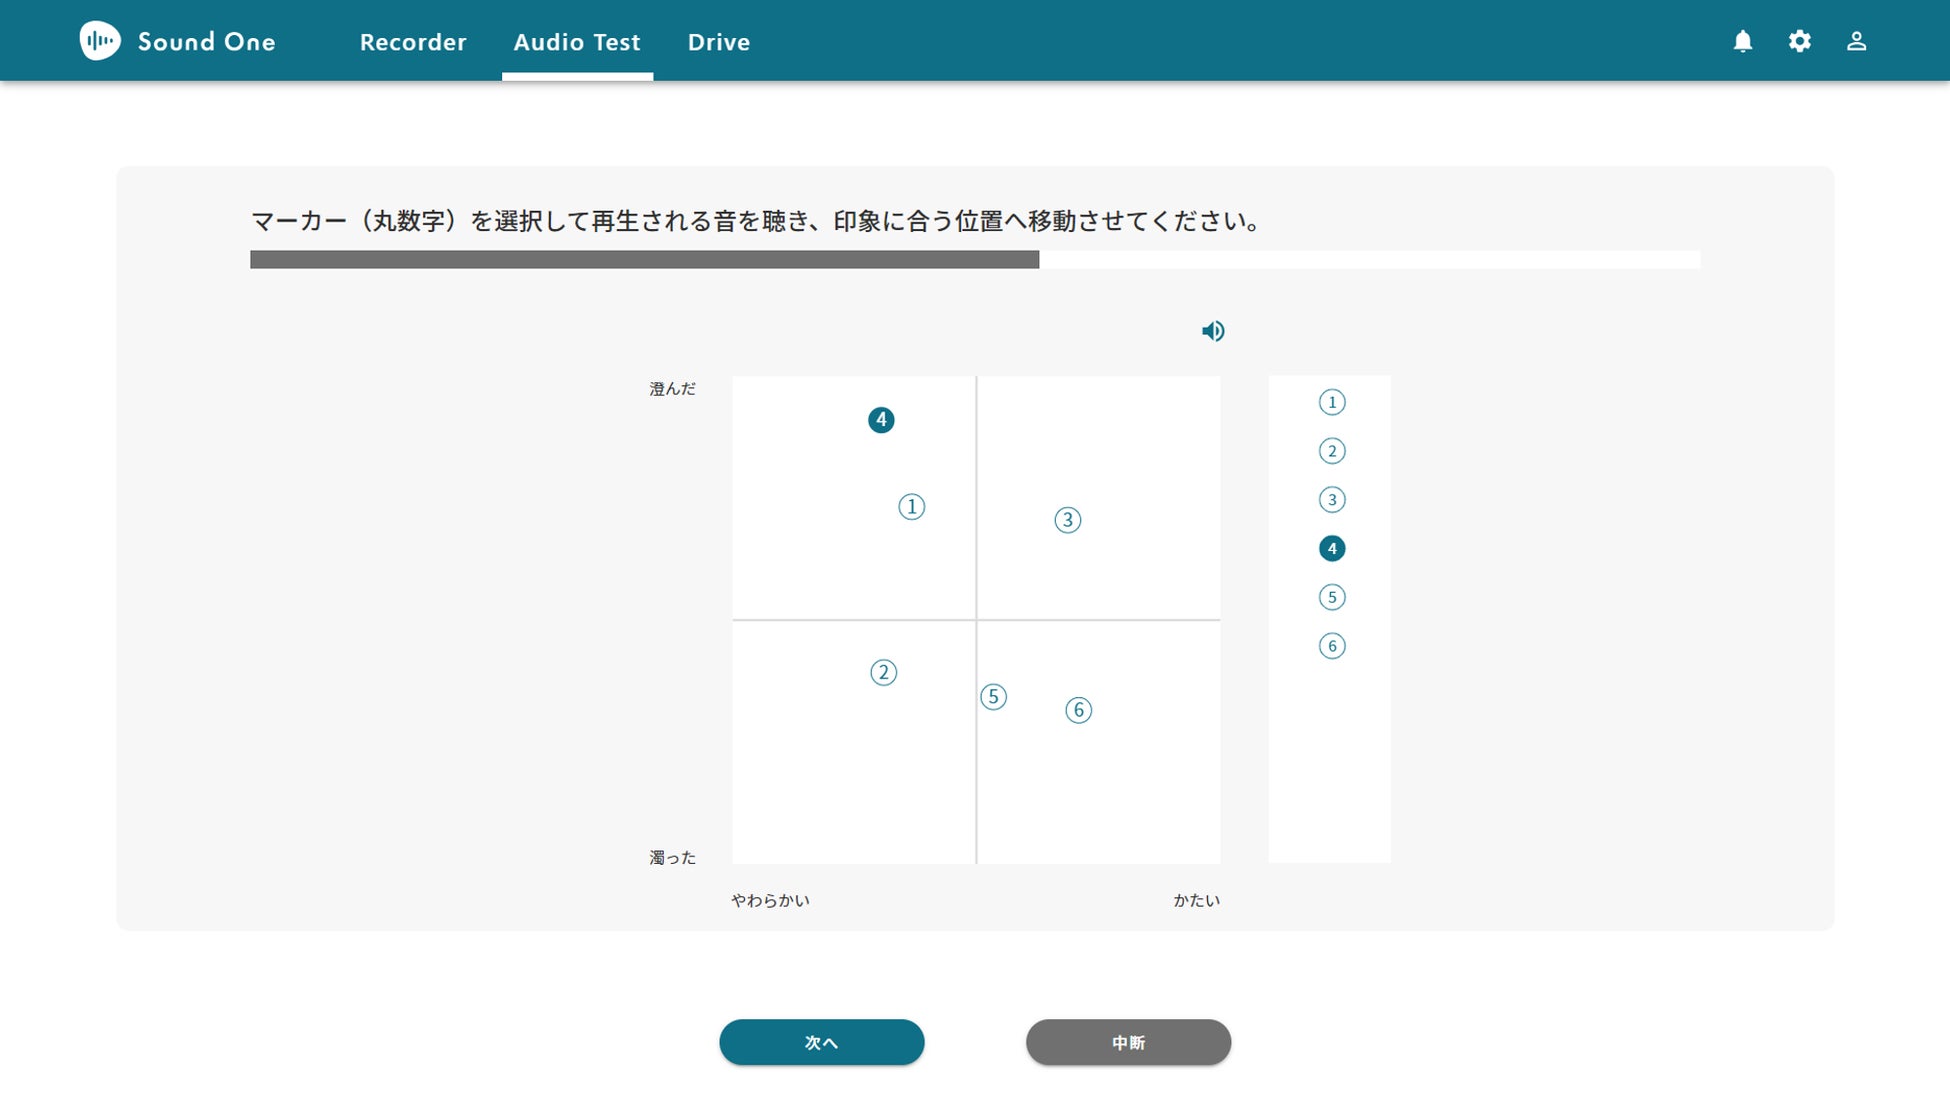Select marker 6 on the grid
1950x1097 pixels.
1078,710
